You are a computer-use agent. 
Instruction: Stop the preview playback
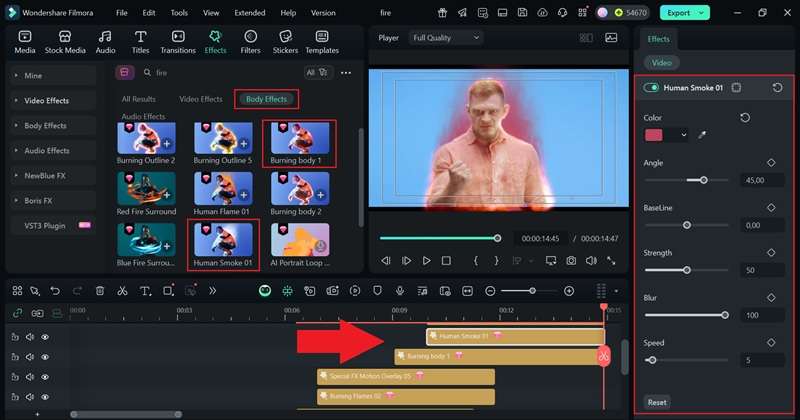[x=446, y=261]
